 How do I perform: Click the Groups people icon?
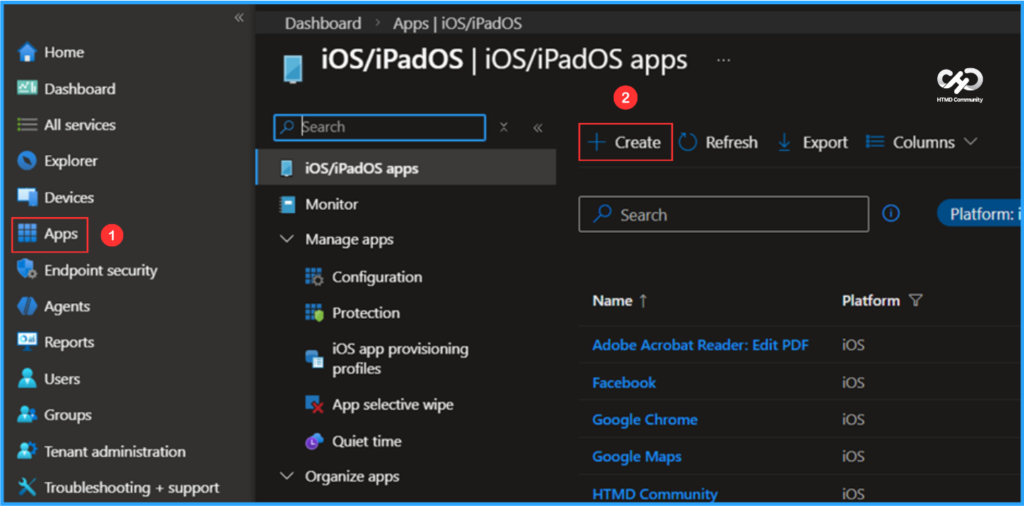click(27, 415)
